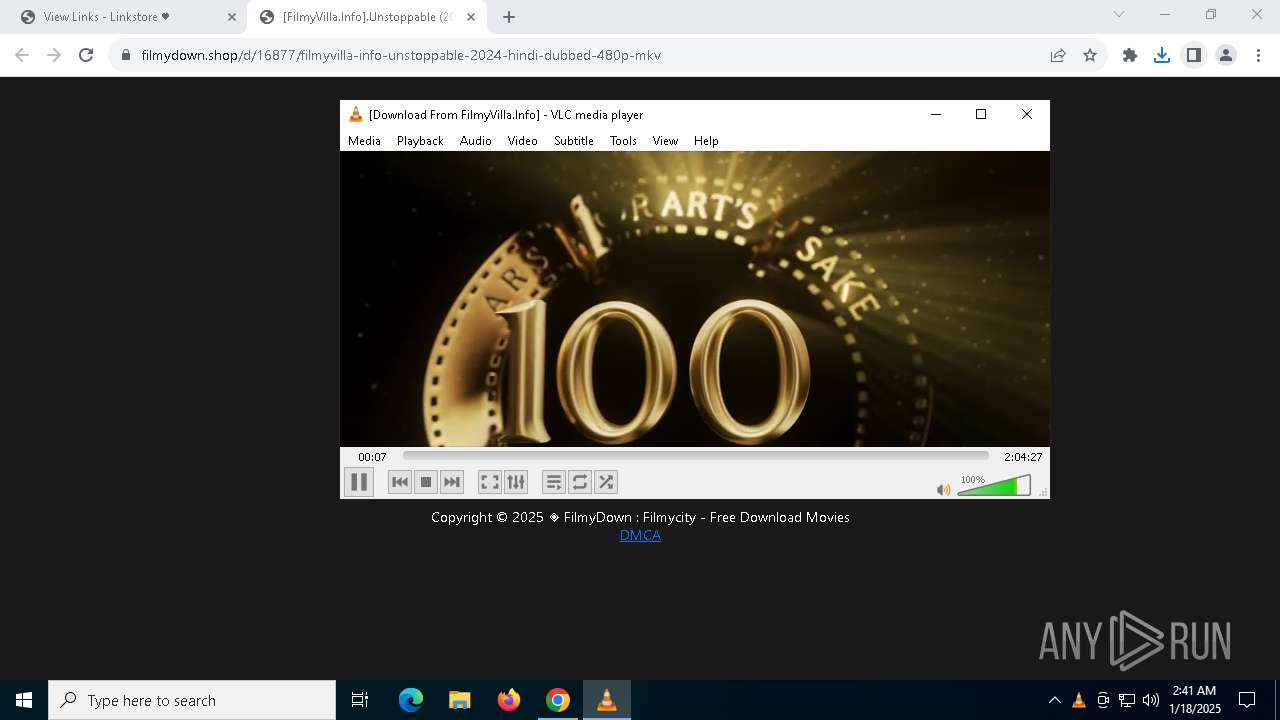Skip to next media track
The height and width of the screenshot is (720, 1280).
(452, 482)
